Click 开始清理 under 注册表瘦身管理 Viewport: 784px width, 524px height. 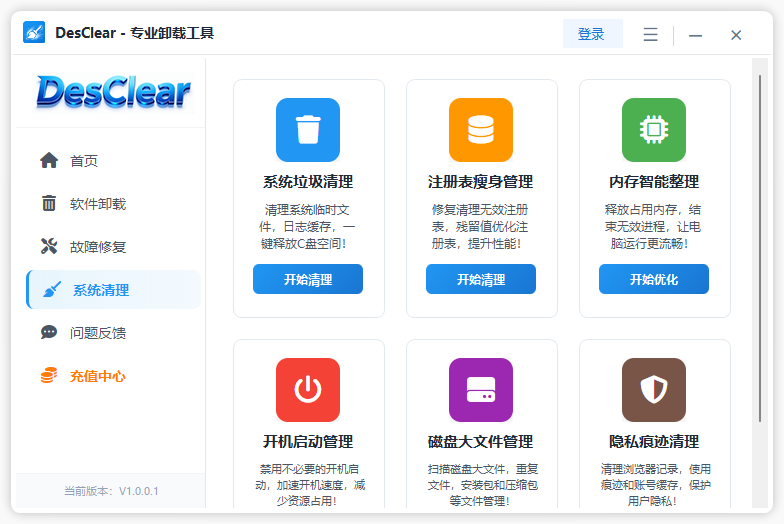(x=481, y=279)
